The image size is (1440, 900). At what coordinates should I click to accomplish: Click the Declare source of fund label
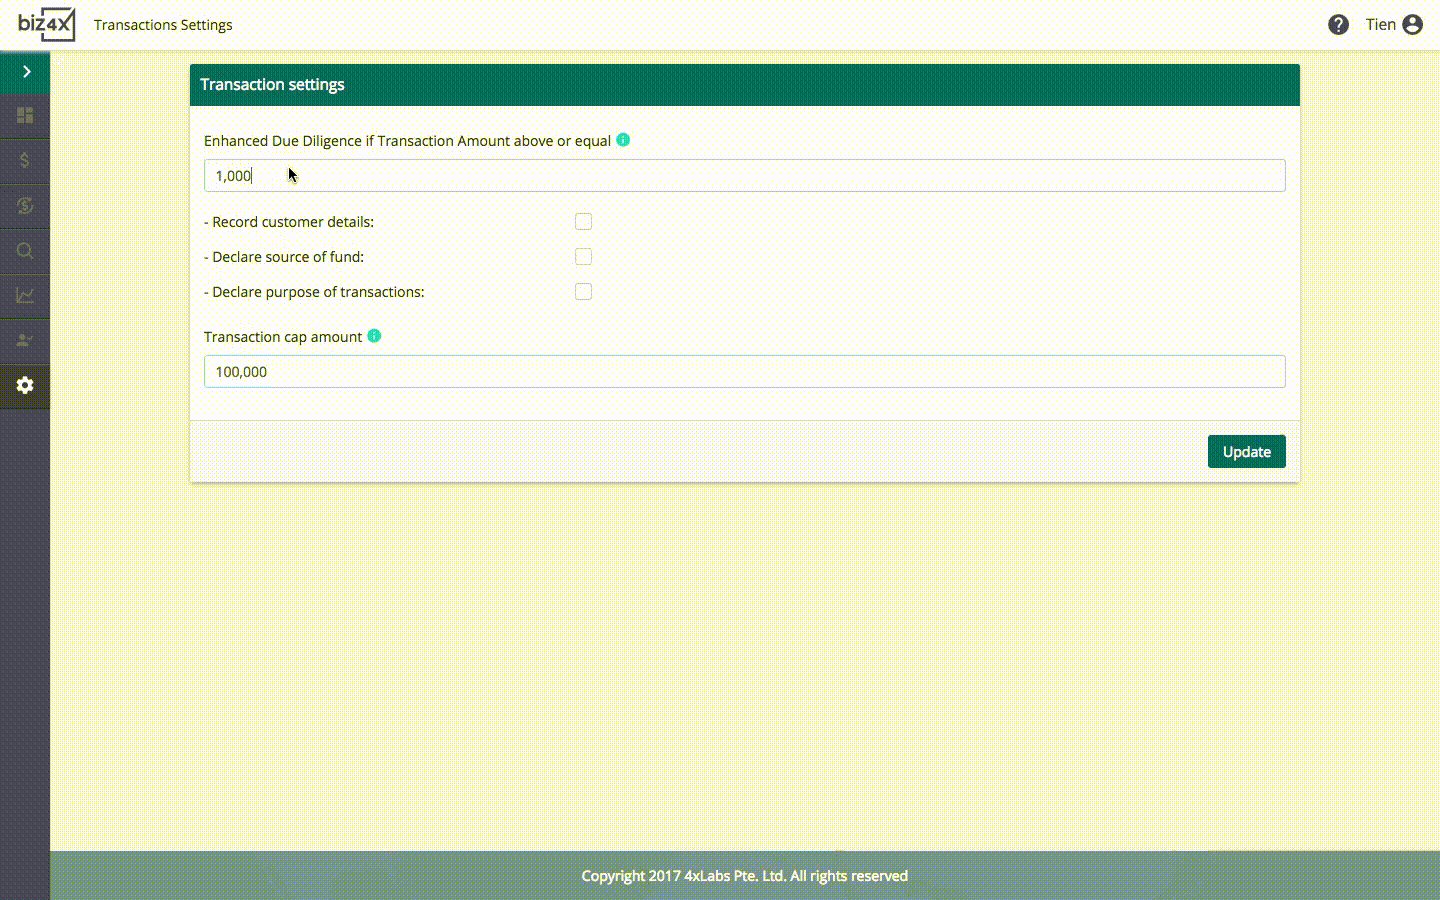284,257
